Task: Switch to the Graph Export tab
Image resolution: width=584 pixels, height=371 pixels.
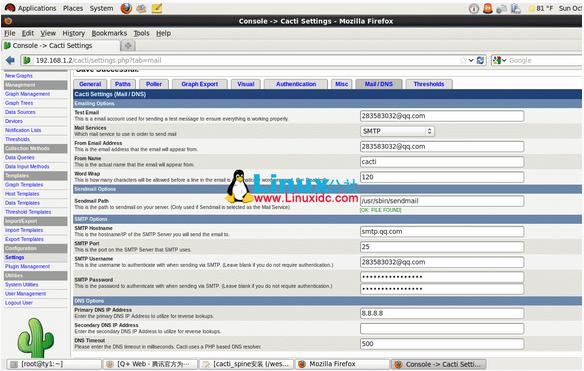Action: pos(200,84)
